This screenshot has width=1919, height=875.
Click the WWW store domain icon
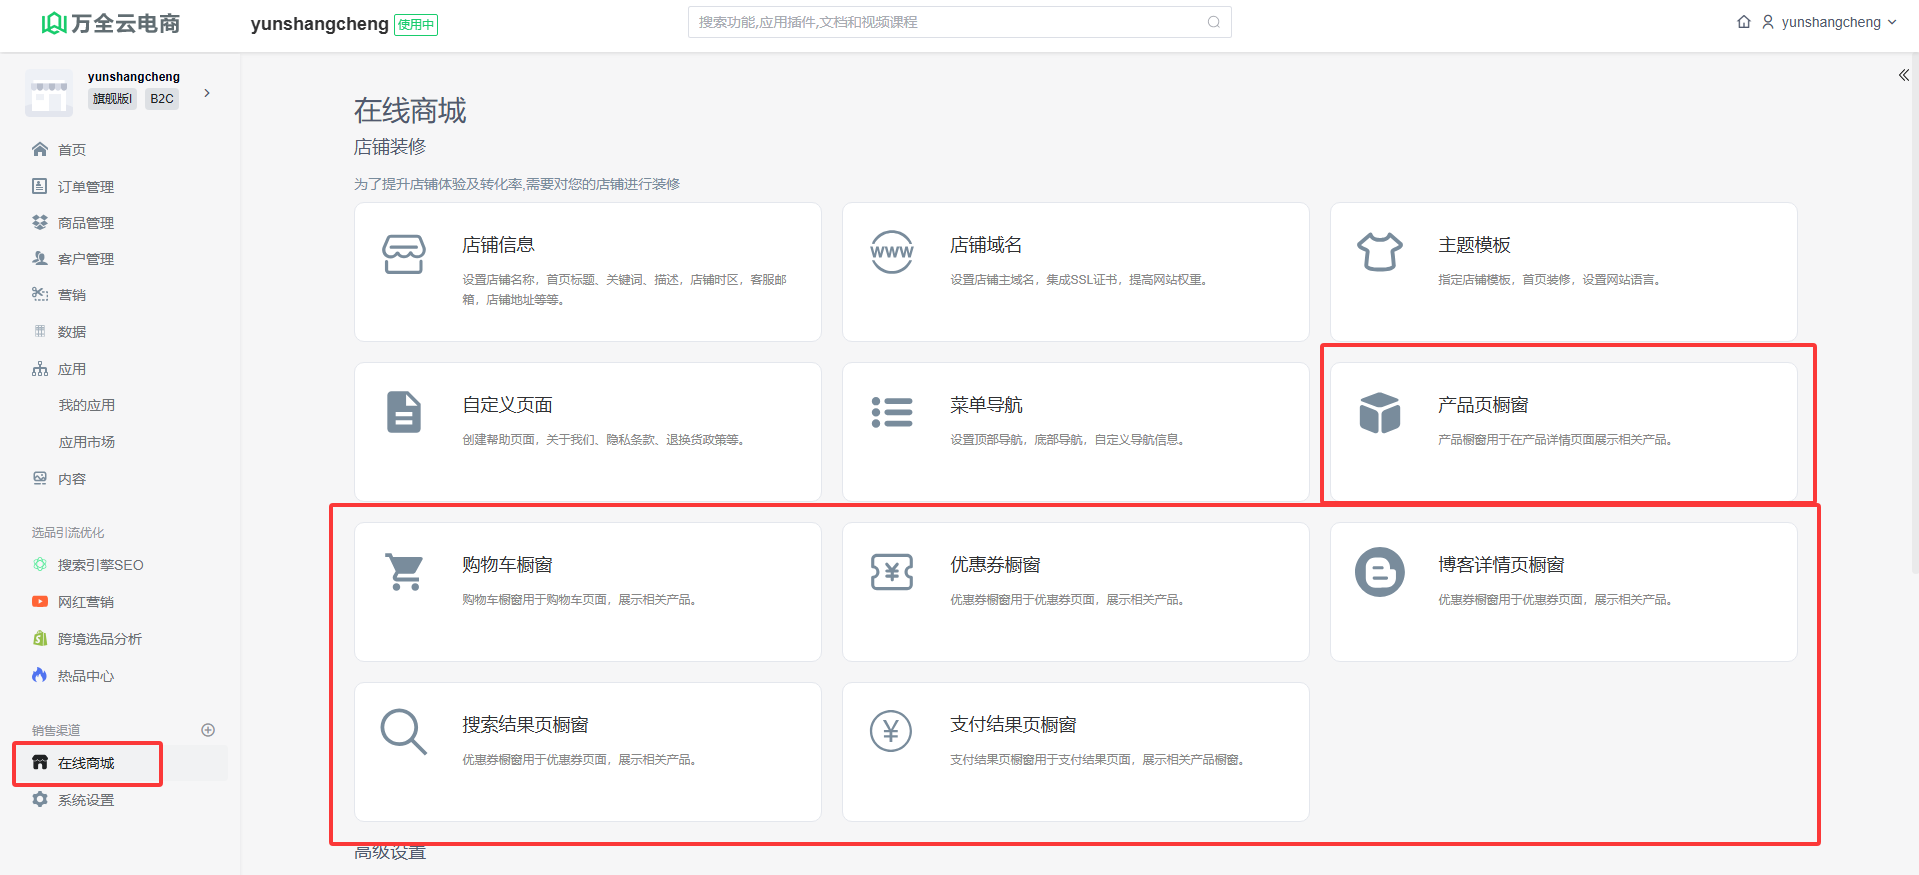coord(891,252)
